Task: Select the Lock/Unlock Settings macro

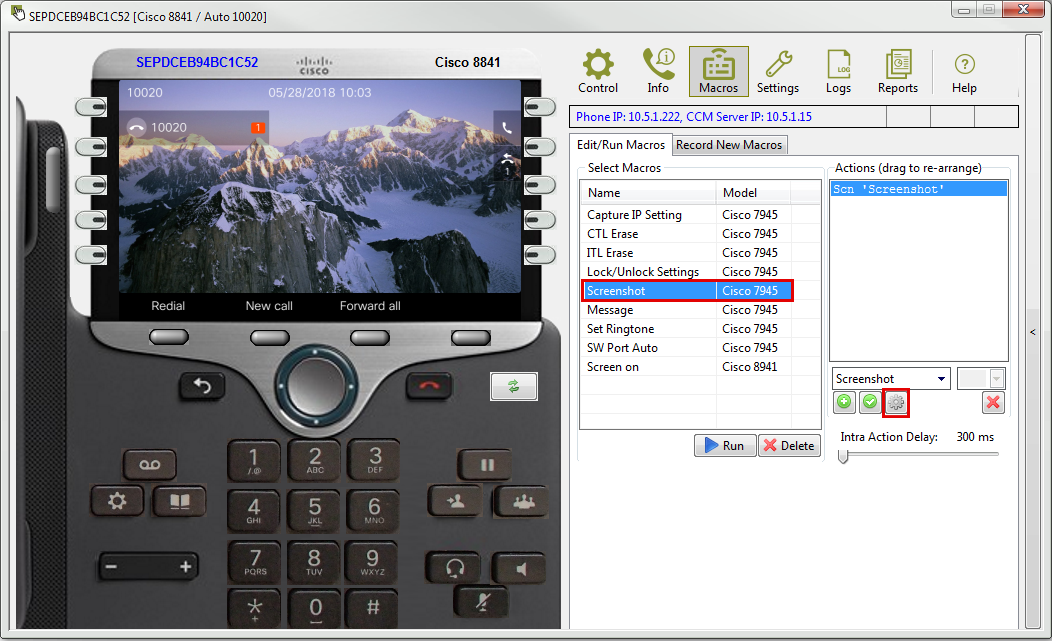Action: tap(700, 271)
